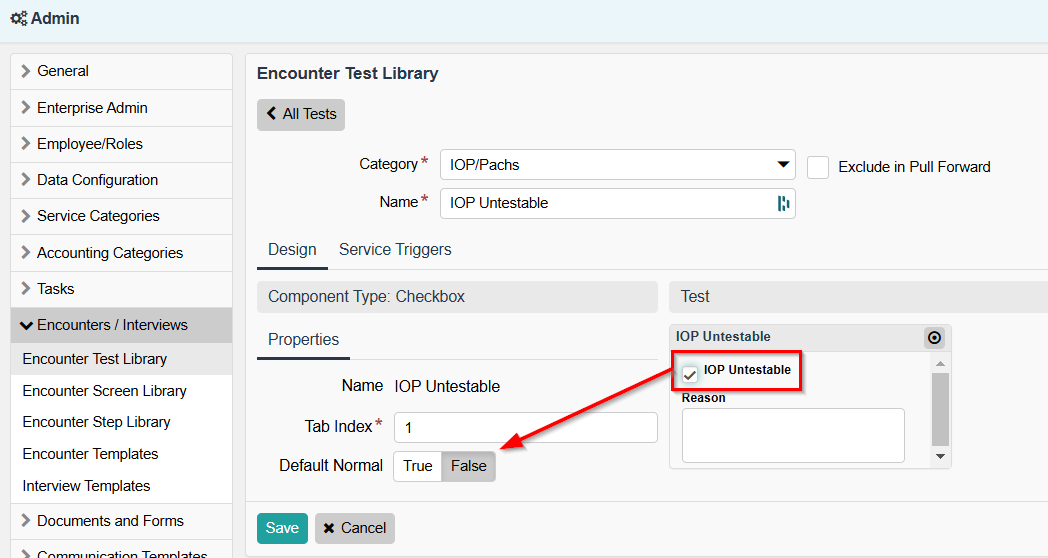Click the back chevron on All Tests
The width and height of the screenshot is (1048, 558).
click(271, 114)
